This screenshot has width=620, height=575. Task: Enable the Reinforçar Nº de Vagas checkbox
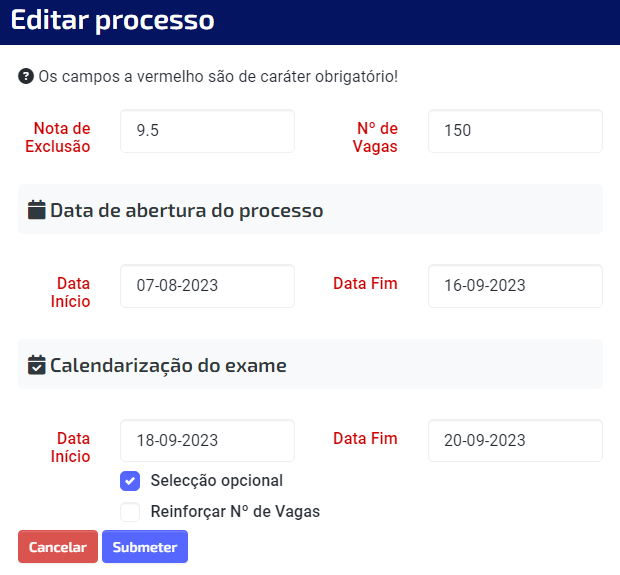(130, 512)
